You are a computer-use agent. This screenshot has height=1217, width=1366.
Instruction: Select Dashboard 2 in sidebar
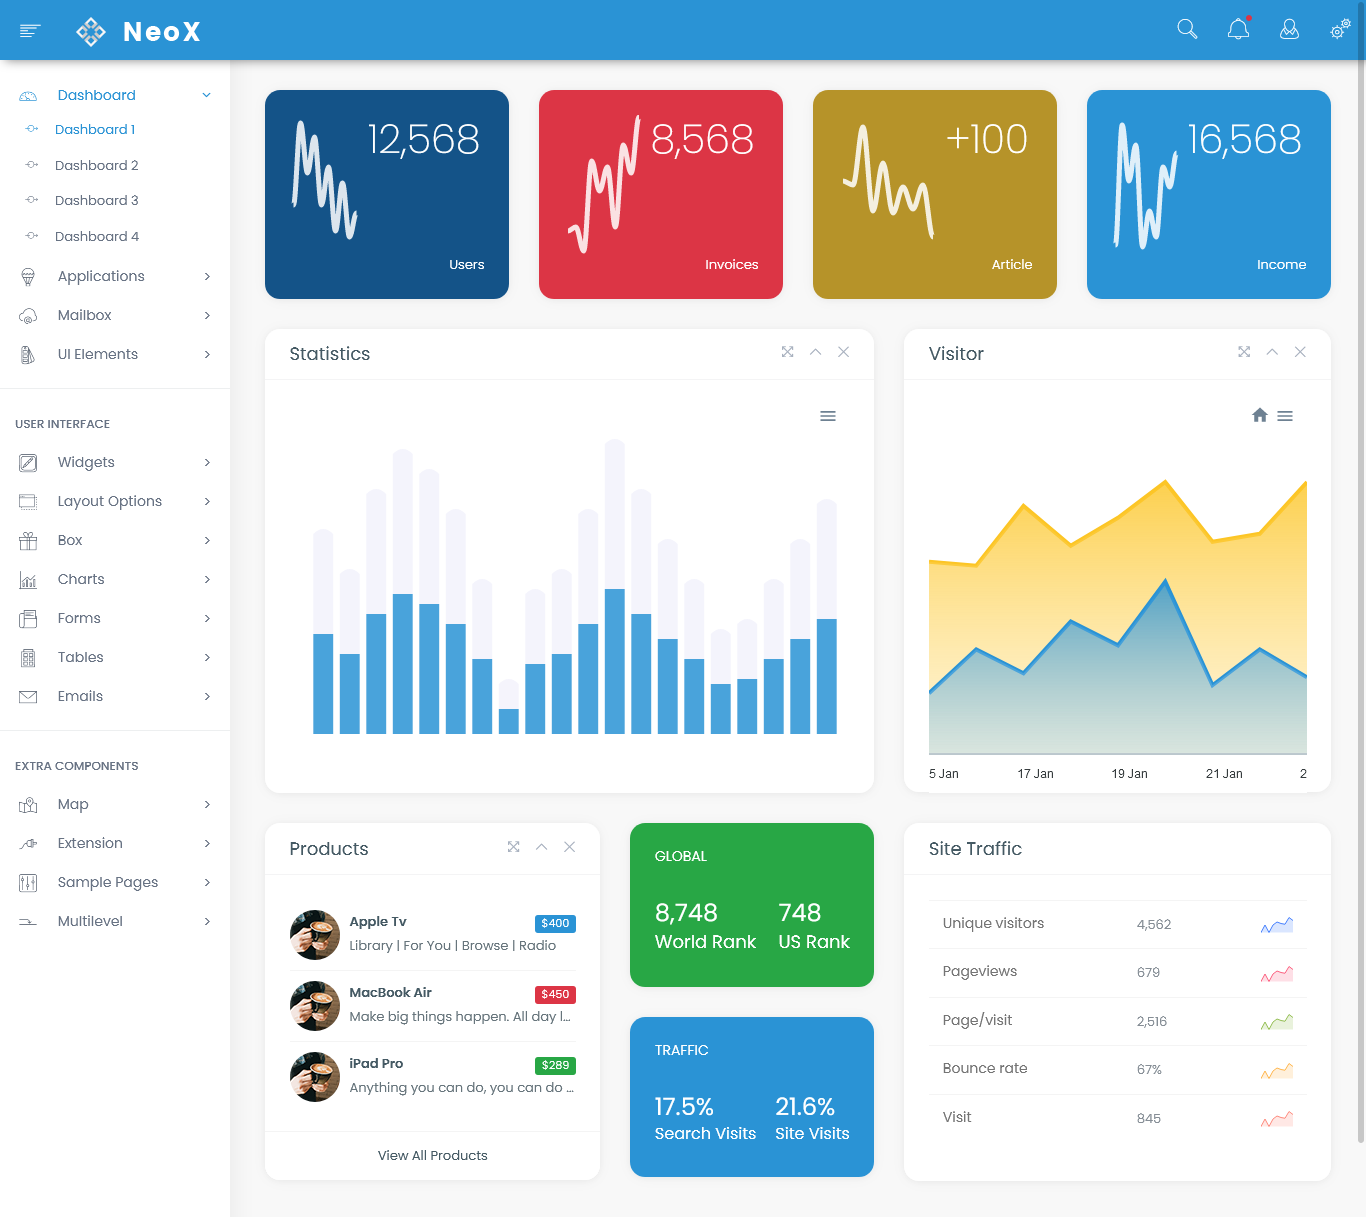tap(97, 166)
